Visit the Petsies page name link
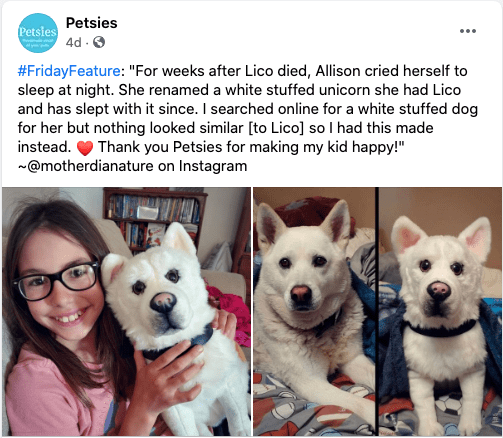This screenshot has height=438, width=503. [92, 23]
